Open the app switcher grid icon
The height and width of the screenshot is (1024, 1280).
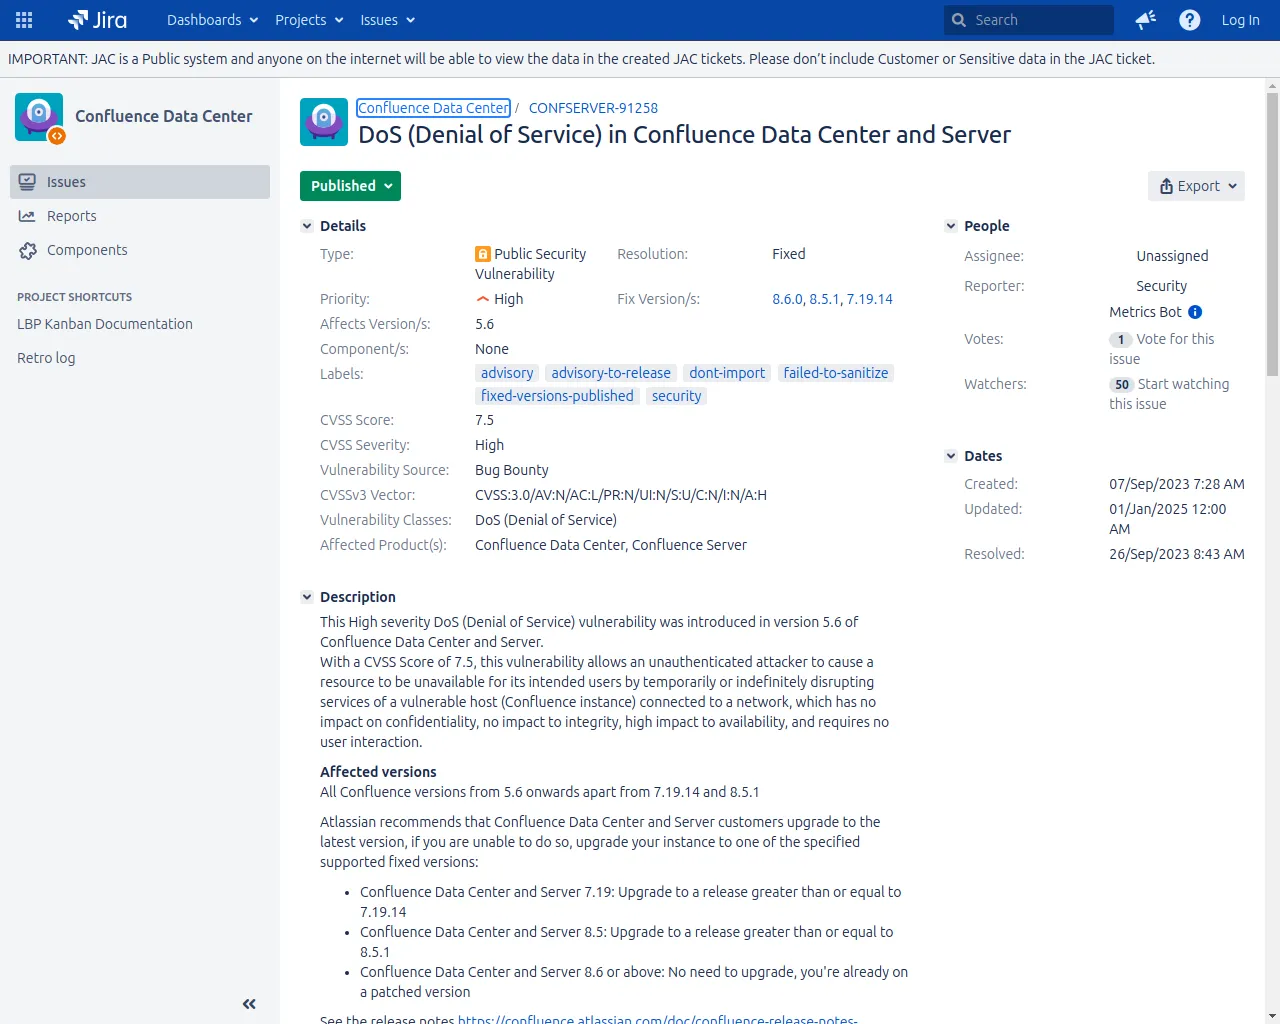[24, 20]
